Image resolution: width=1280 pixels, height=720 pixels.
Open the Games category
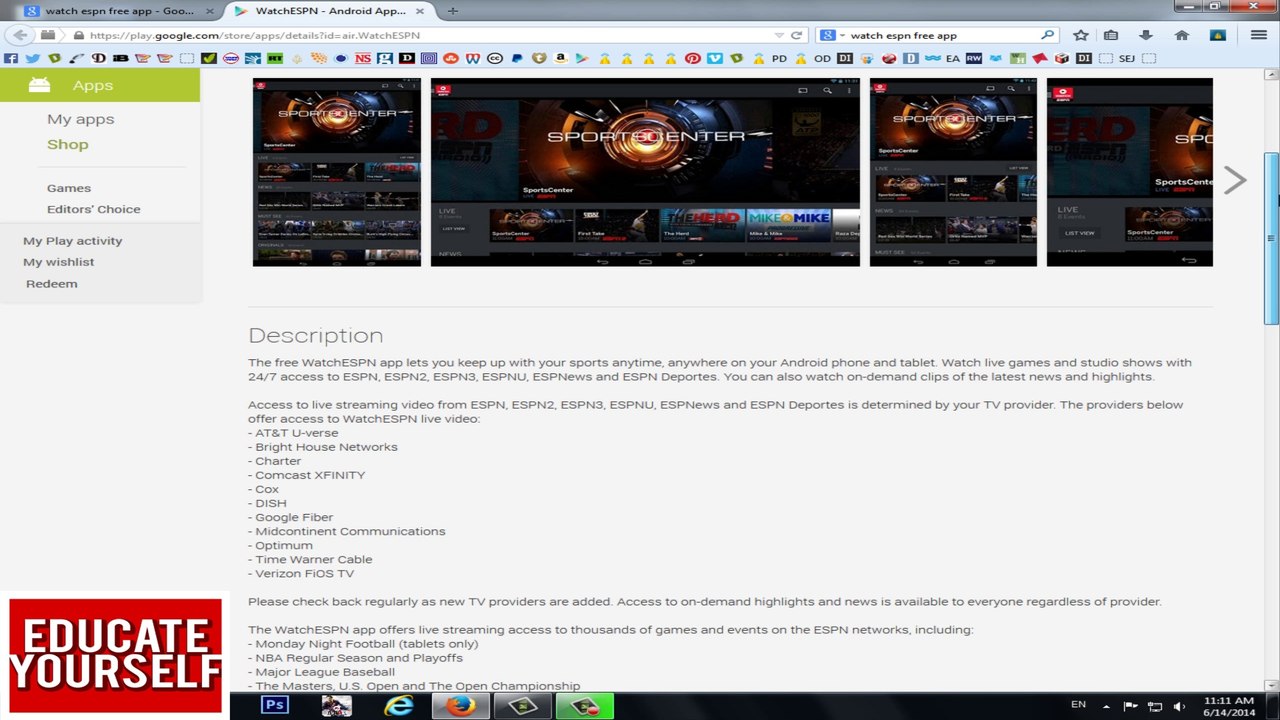click(x=69, y=188)
